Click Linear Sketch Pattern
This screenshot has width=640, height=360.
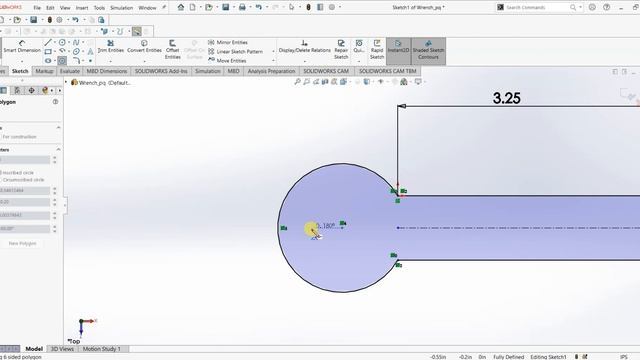[x=236, y=51]
